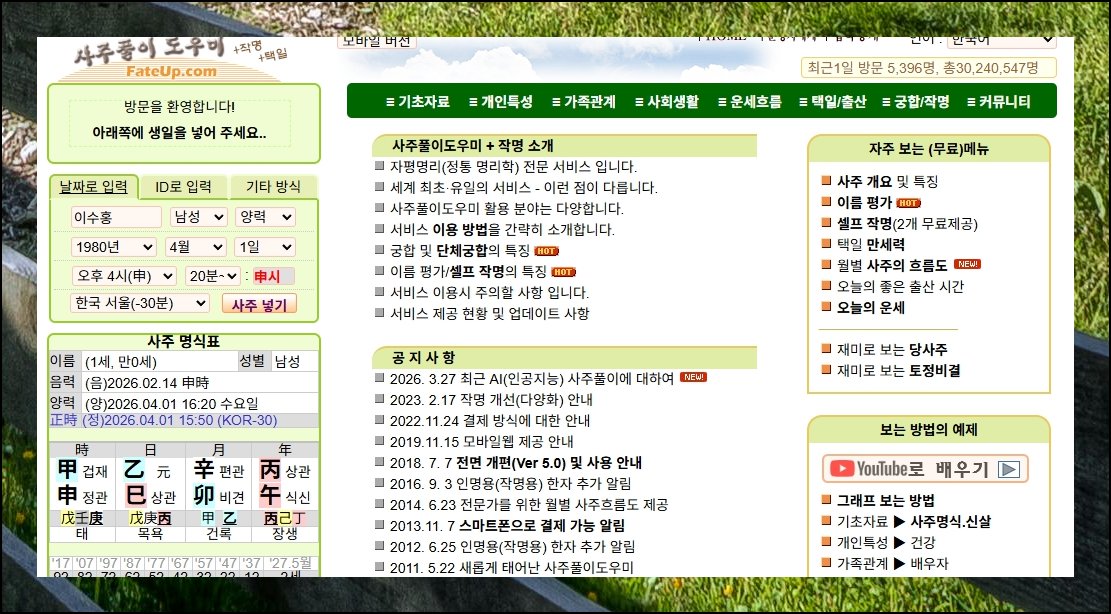
Task: Click 정시 (정)2026.04.01 15:50 row
Action: click(184, 420)
